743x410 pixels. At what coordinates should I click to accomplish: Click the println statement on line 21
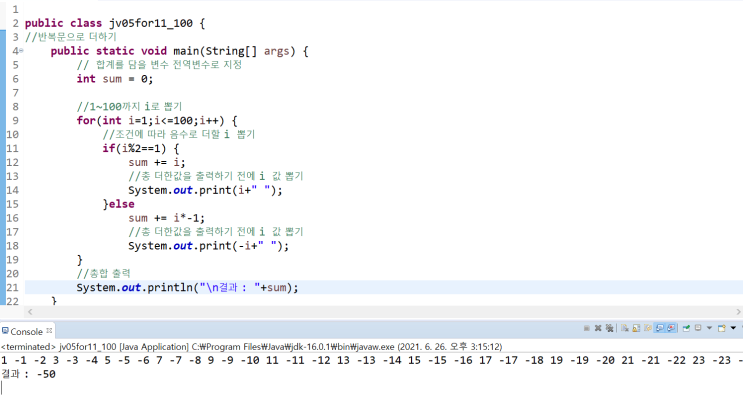click(x=187, y=287)
